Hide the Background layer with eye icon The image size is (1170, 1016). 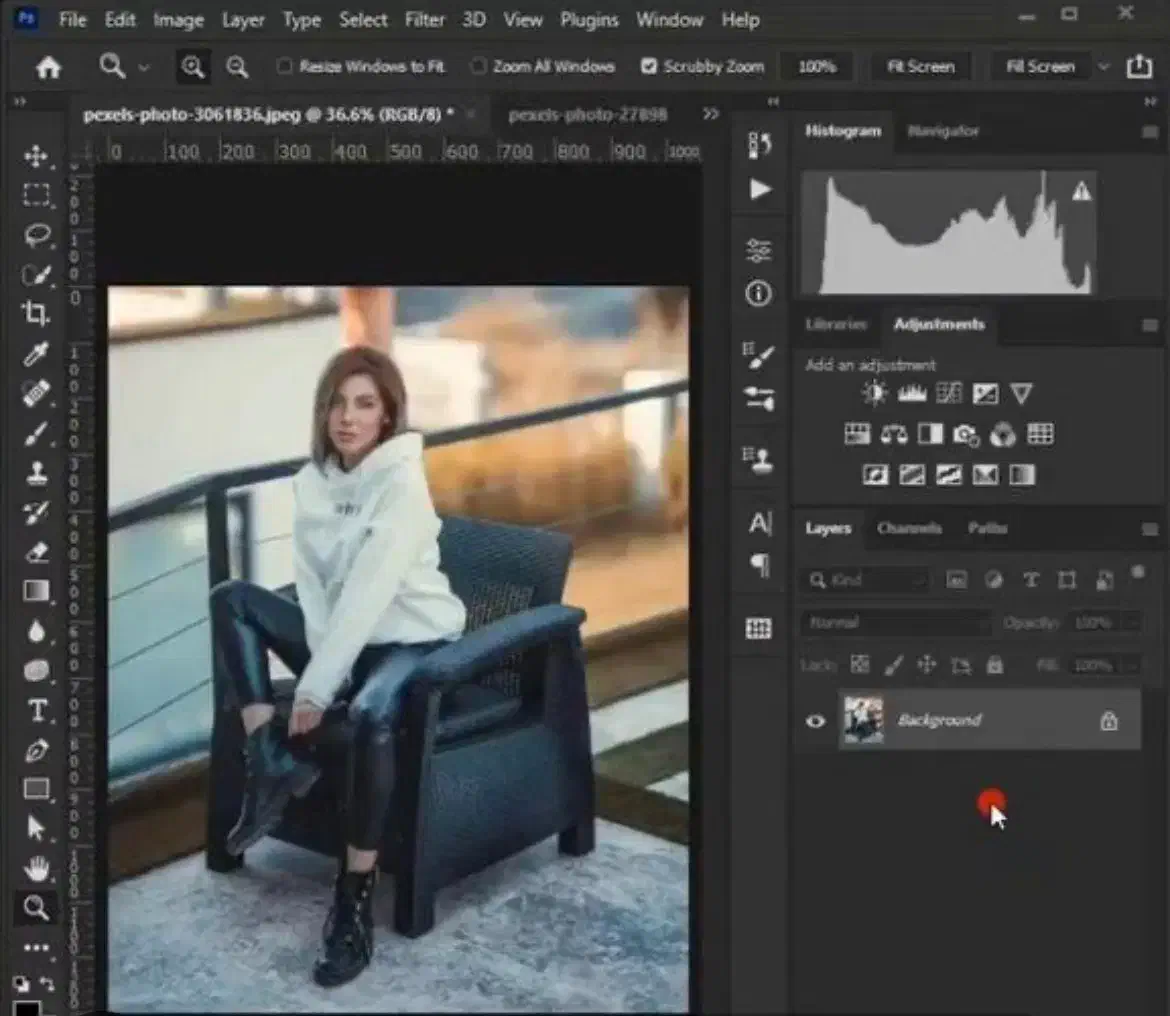point(816,721)
